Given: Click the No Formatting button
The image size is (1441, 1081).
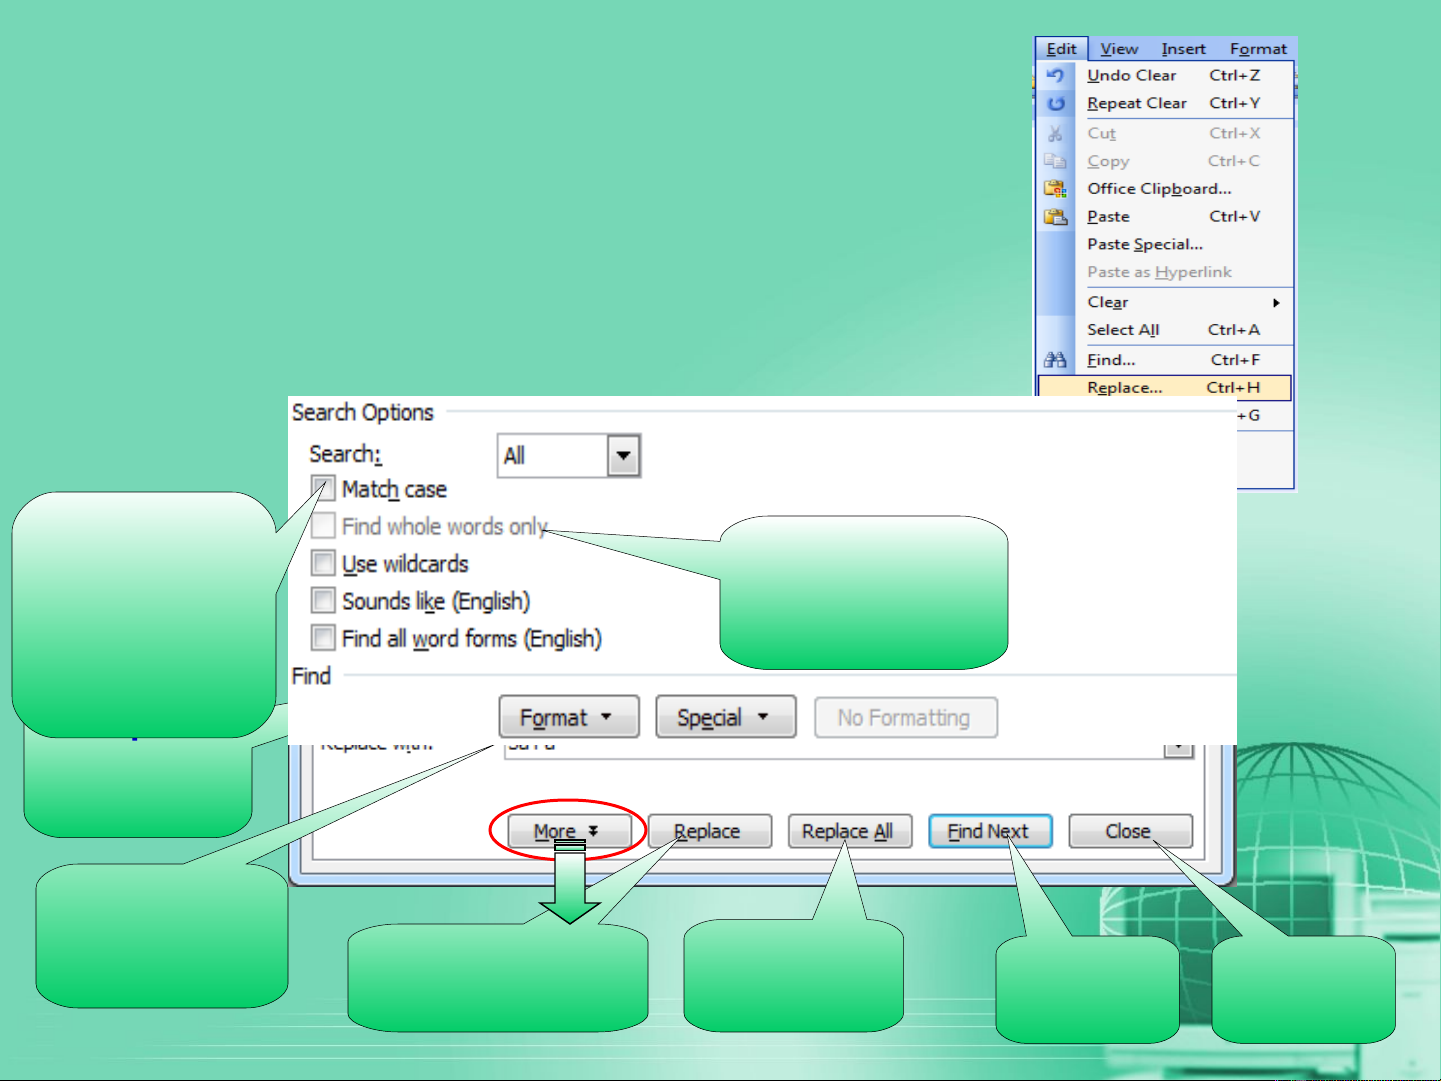Looking at the screenshot, I should tap(906, 718).
